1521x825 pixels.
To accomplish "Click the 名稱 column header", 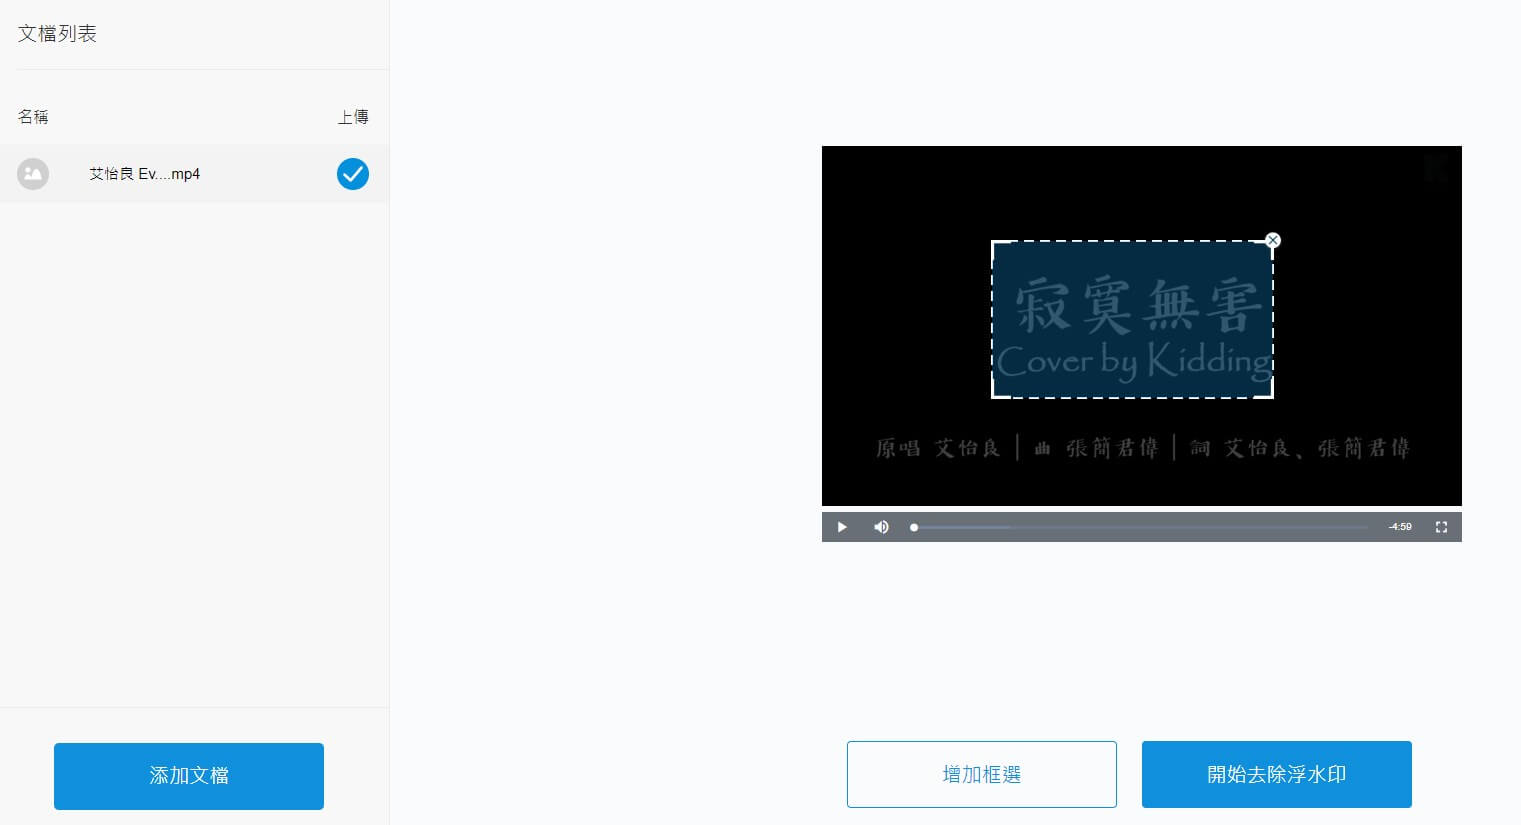I will pyautogui.click(x=33, y=117).
